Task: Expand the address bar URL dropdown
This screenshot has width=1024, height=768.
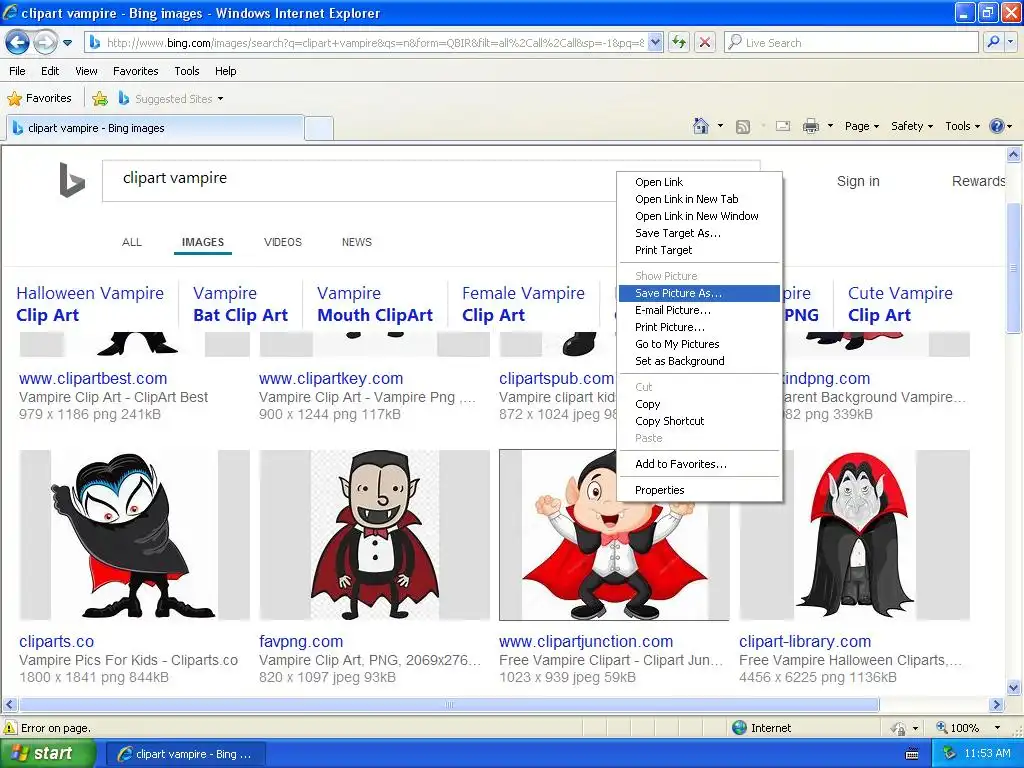Action: pyautogui.click(x=655, y=42)
